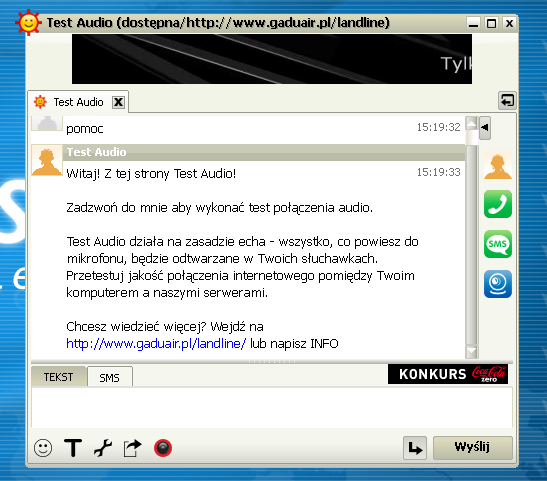Open text formatting with the T icon
Viewport: 547px width, 481px height.
pos(73,448)
